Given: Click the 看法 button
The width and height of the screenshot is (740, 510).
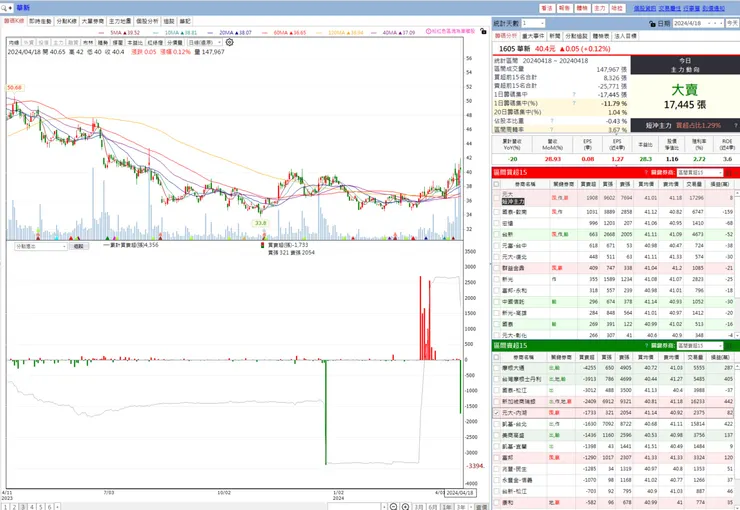Looking at the screenshot, I should tap(547, 8).
